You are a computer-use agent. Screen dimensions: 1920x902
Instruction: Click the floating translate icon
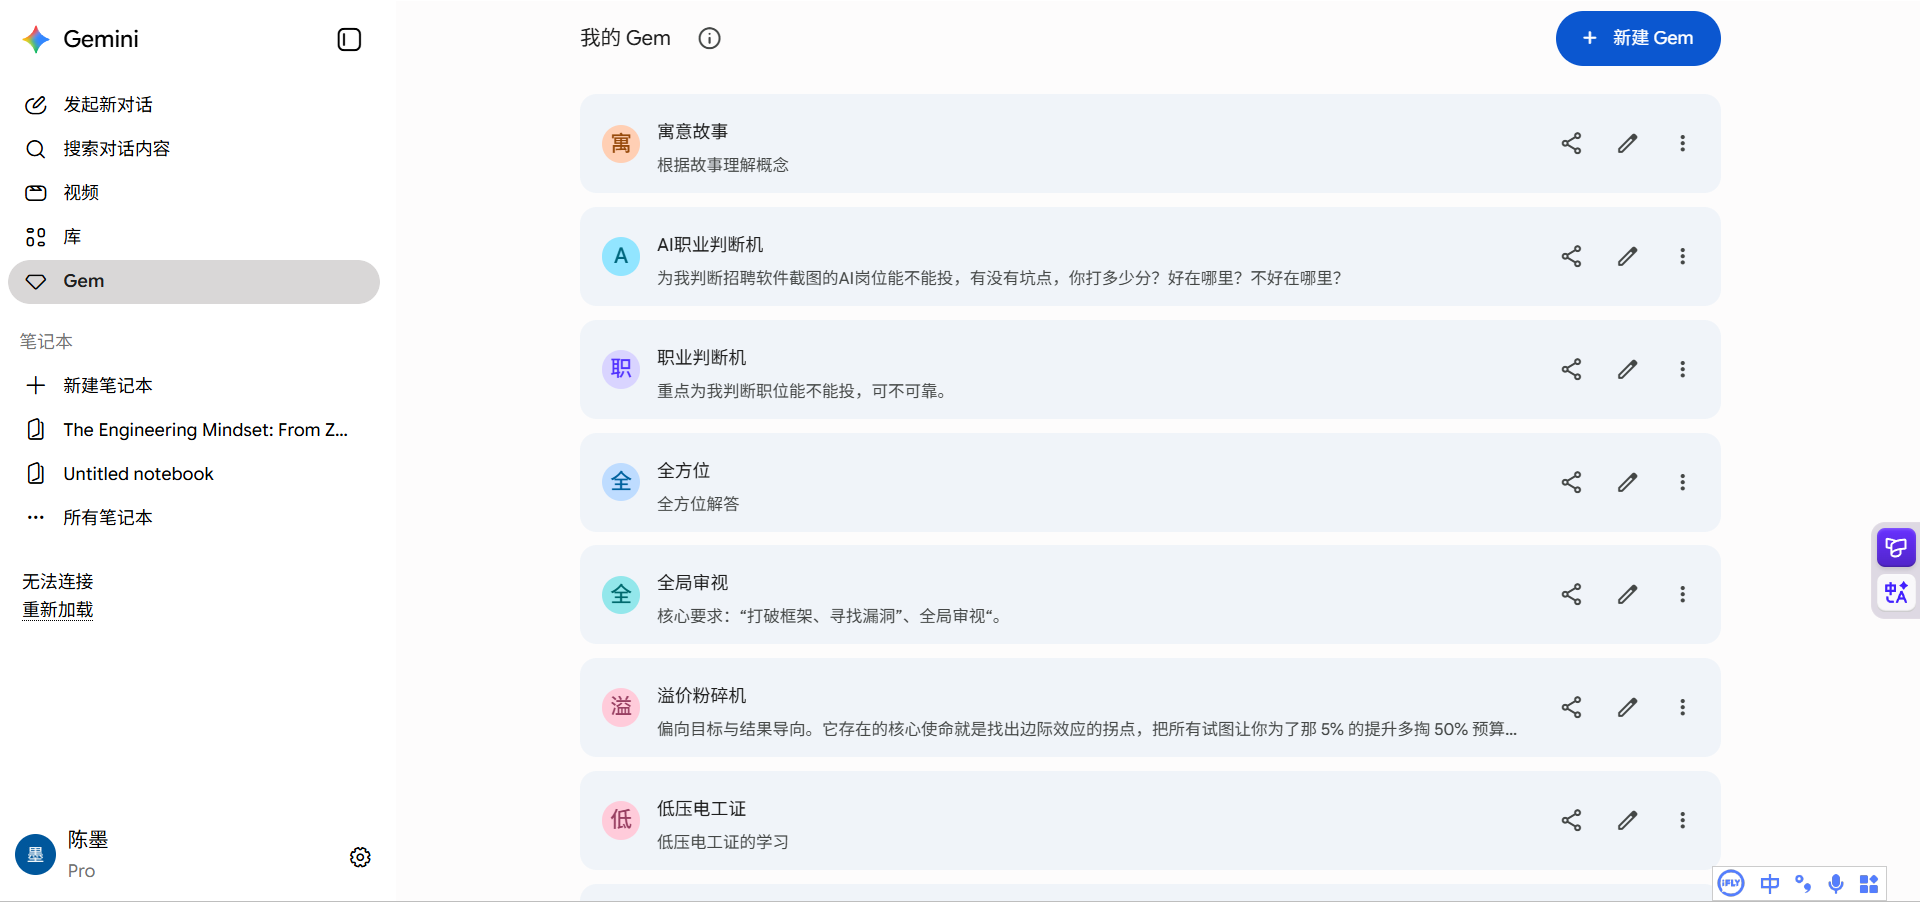click(1896, 593)
